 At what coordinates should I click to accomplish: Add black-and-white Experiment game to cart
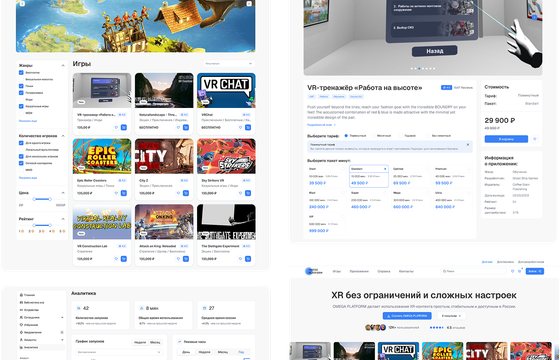[x=248, y=259]
